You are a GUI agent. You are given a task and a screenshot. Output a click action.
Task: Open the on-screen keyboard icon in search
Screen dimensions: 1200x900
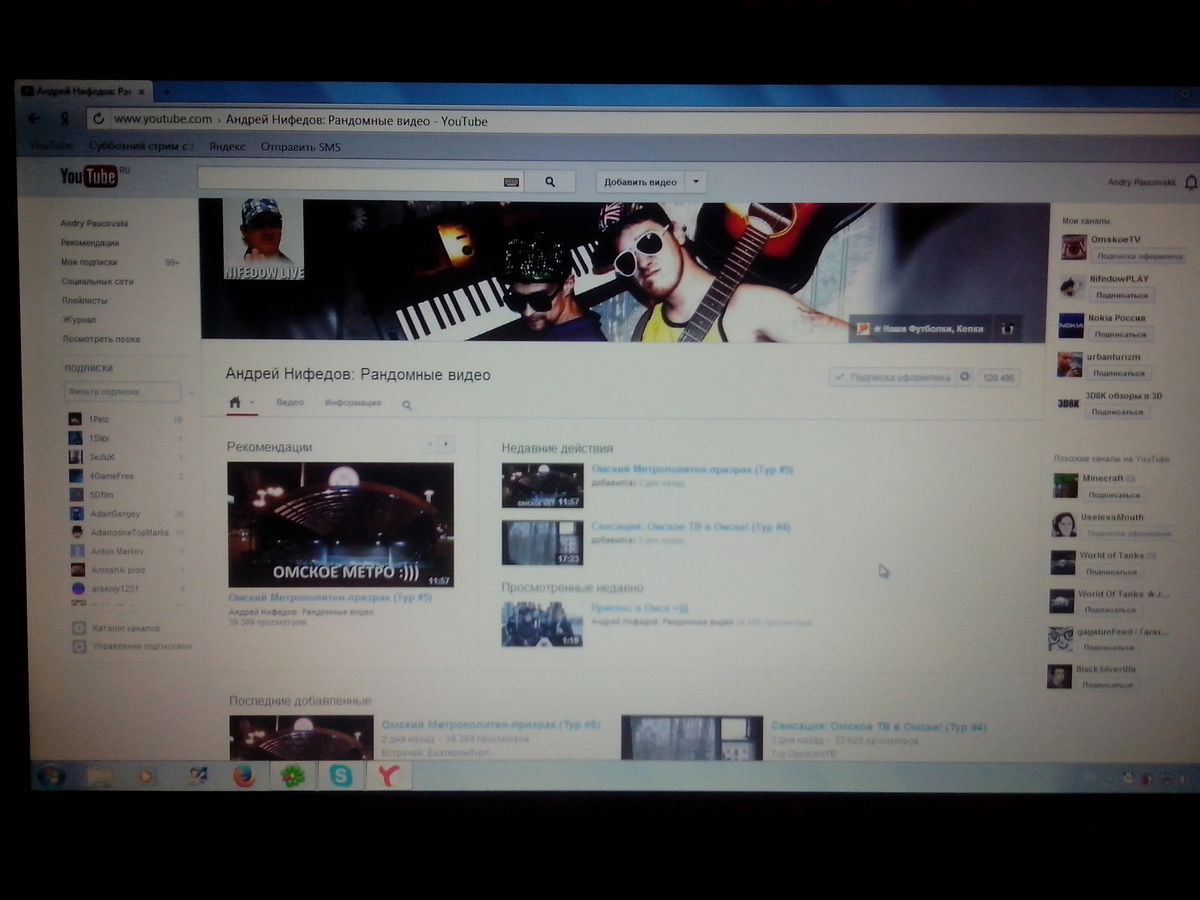pyautogui.click(x=511, y=182)
